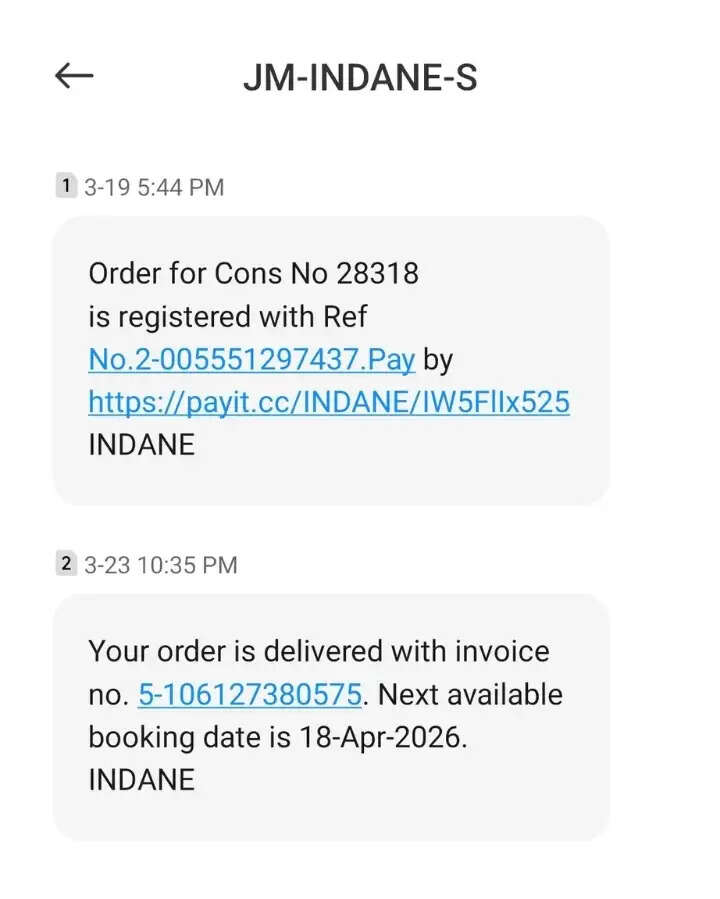The width and height of the screenshot is (720, 899).
Task: Open the No.2-005551297437.Pay reference link
Action: point(251,359)
